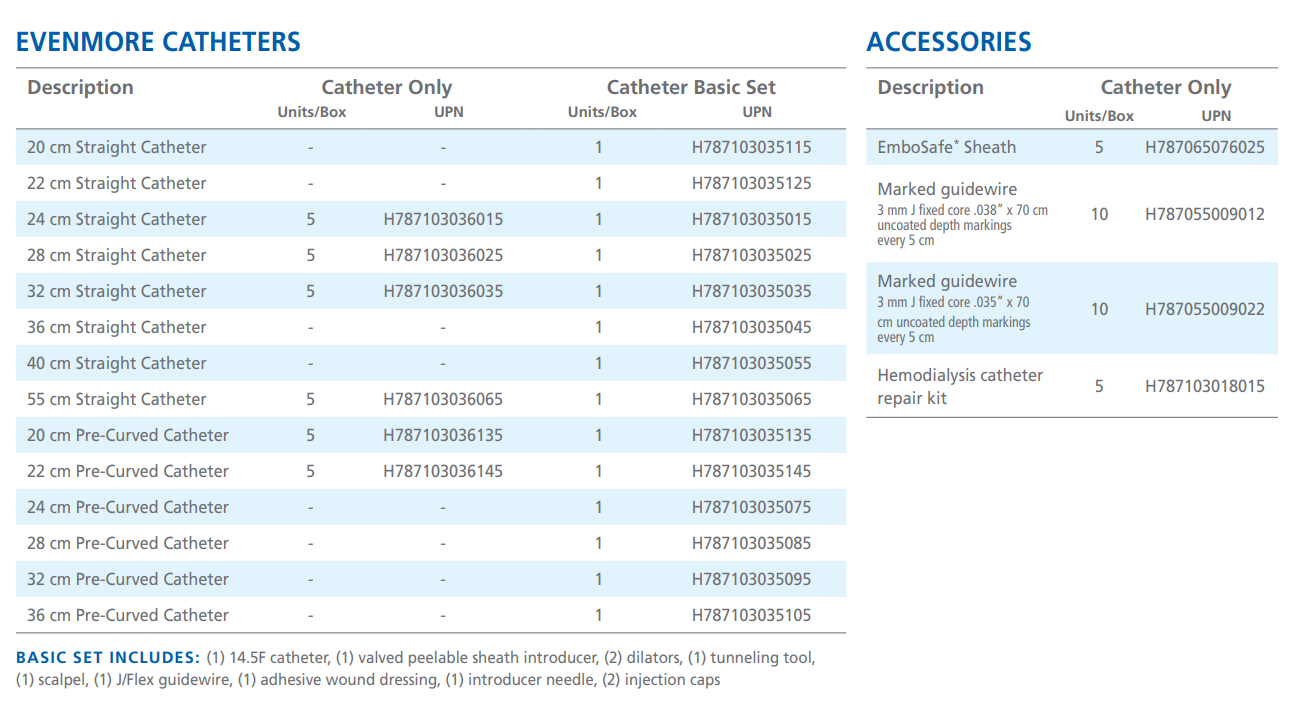Click UPN H787103036145 catheter-only code
This screenshot has width=1290, height=704.
click(x=443, y=471)
